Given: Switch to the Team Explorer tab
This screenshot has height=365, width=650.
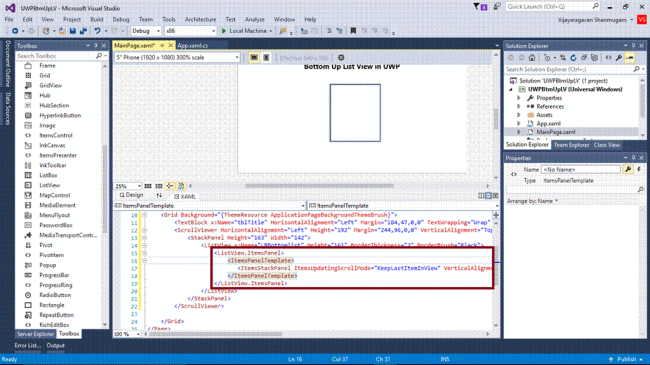Looking at the screenshot, I should click(571, 145).
